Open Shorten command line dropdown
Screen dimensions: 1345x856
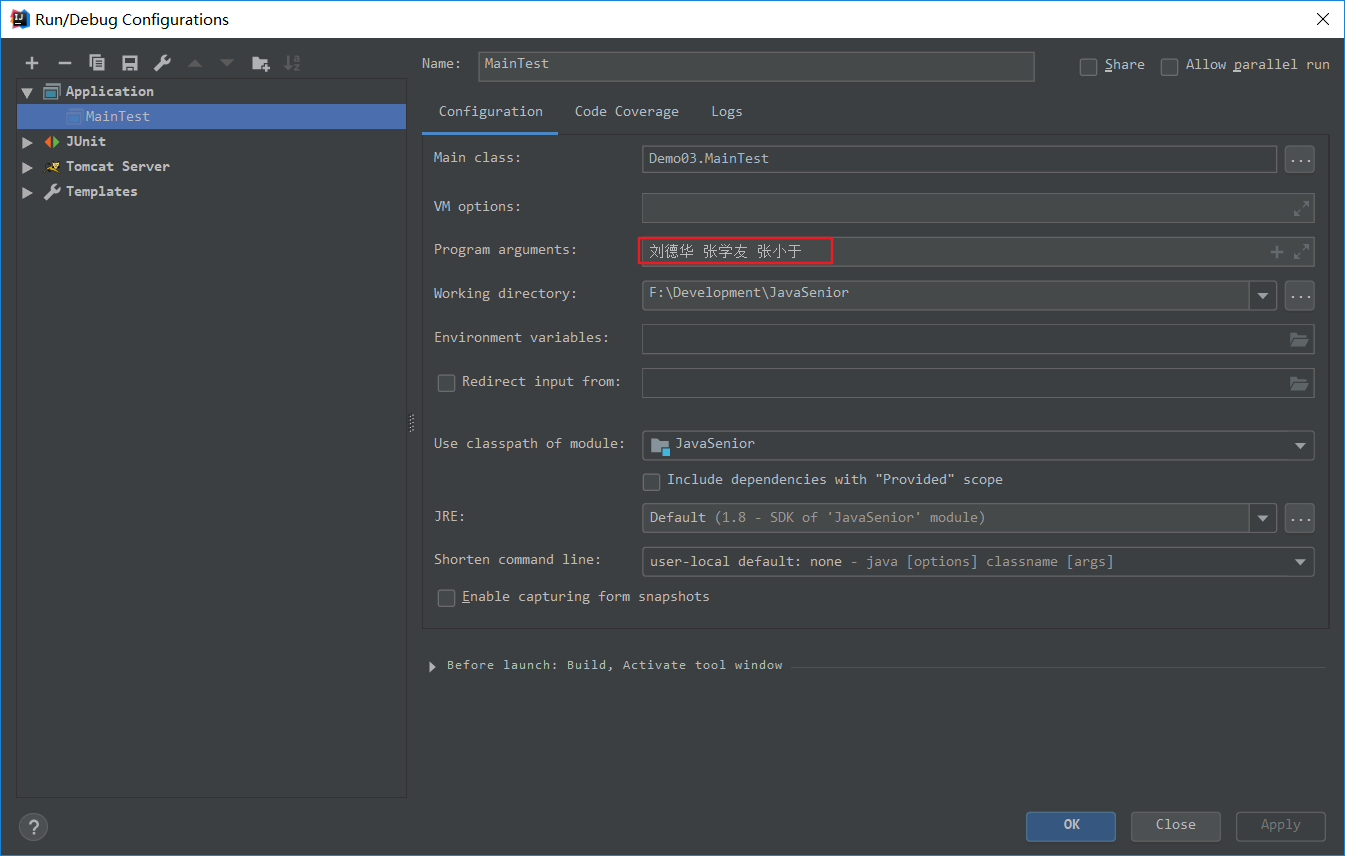tap(1299, 562)
